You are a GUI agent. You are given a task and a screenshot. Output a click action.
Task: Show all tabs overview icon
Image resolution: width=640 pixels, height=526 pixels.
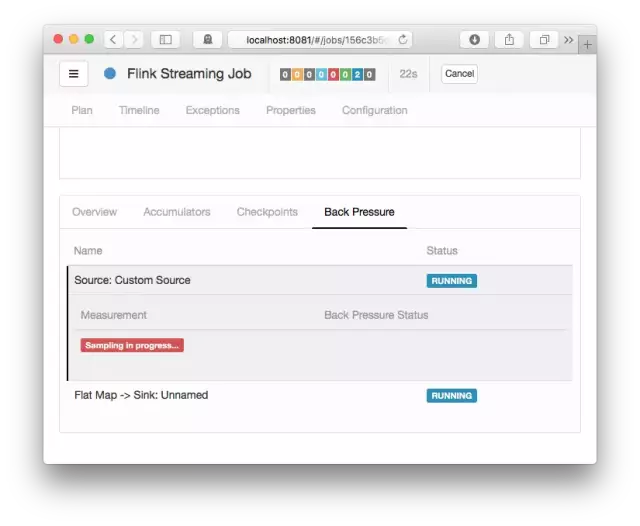(544, 40)
